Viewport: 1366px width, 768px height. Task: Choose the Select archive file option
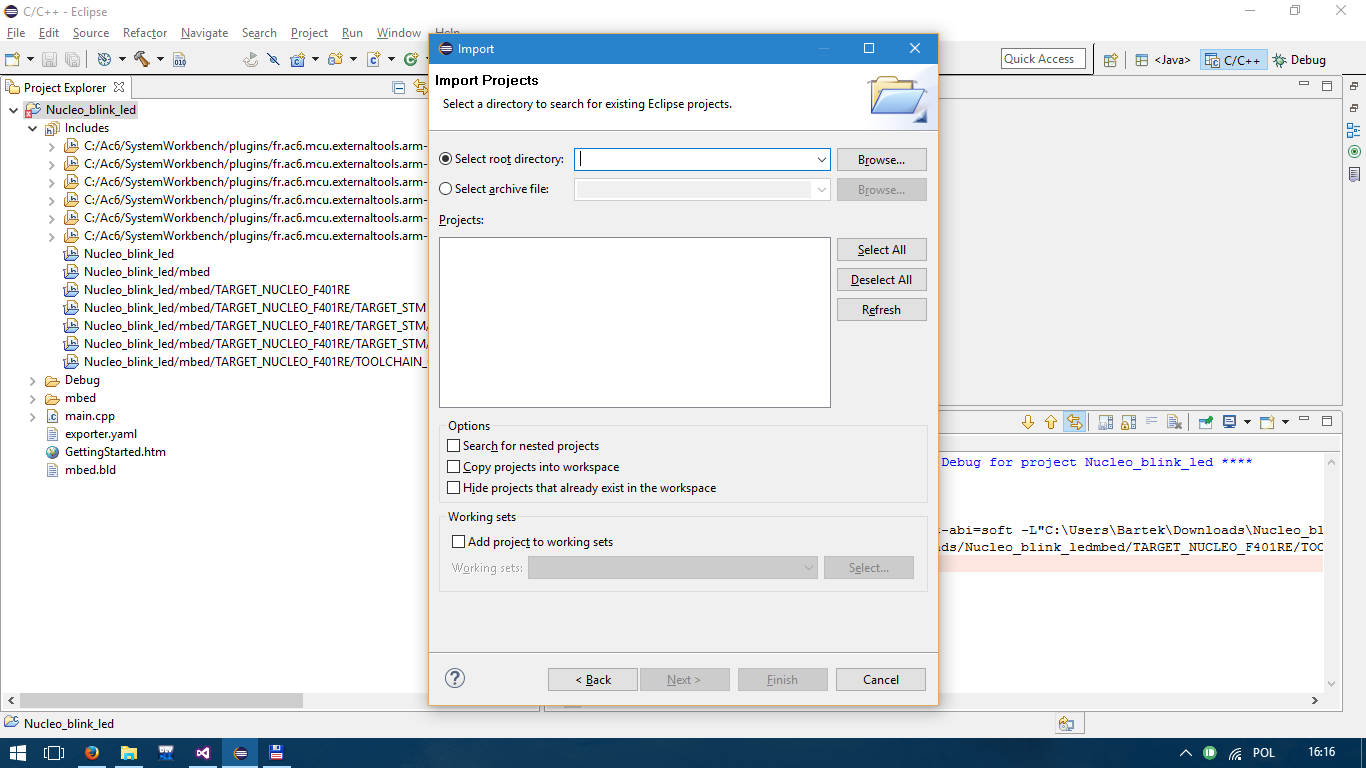pos(446,189)
